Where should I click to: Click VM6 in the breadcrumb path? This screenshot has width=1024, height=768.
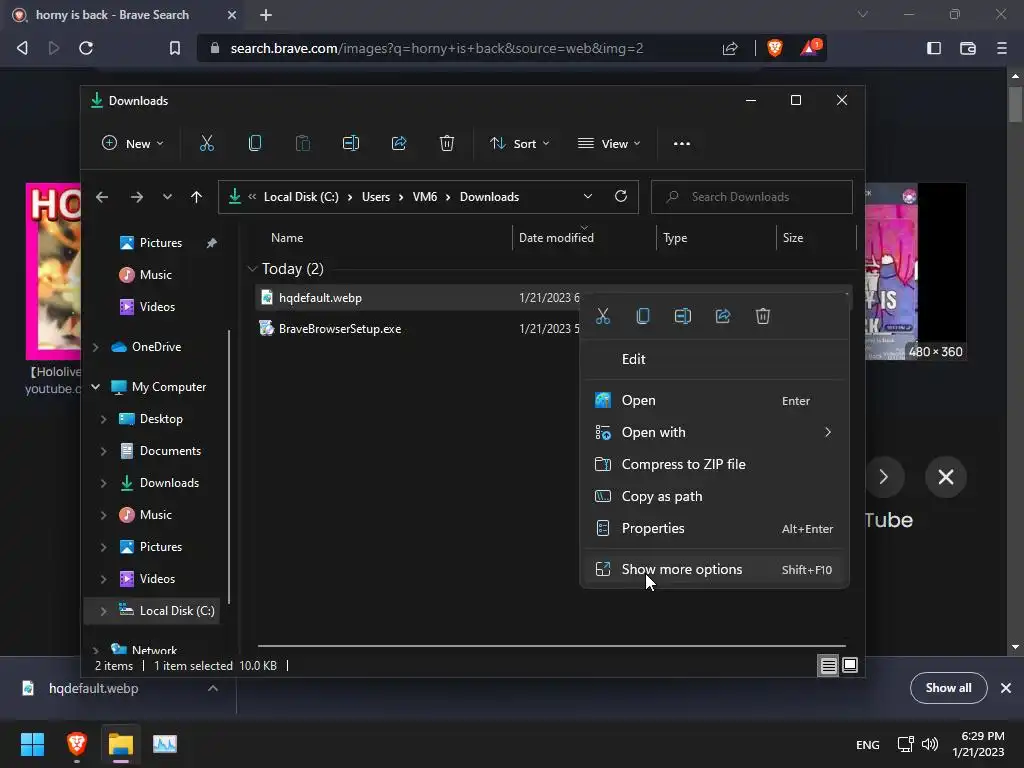[424, 197]
